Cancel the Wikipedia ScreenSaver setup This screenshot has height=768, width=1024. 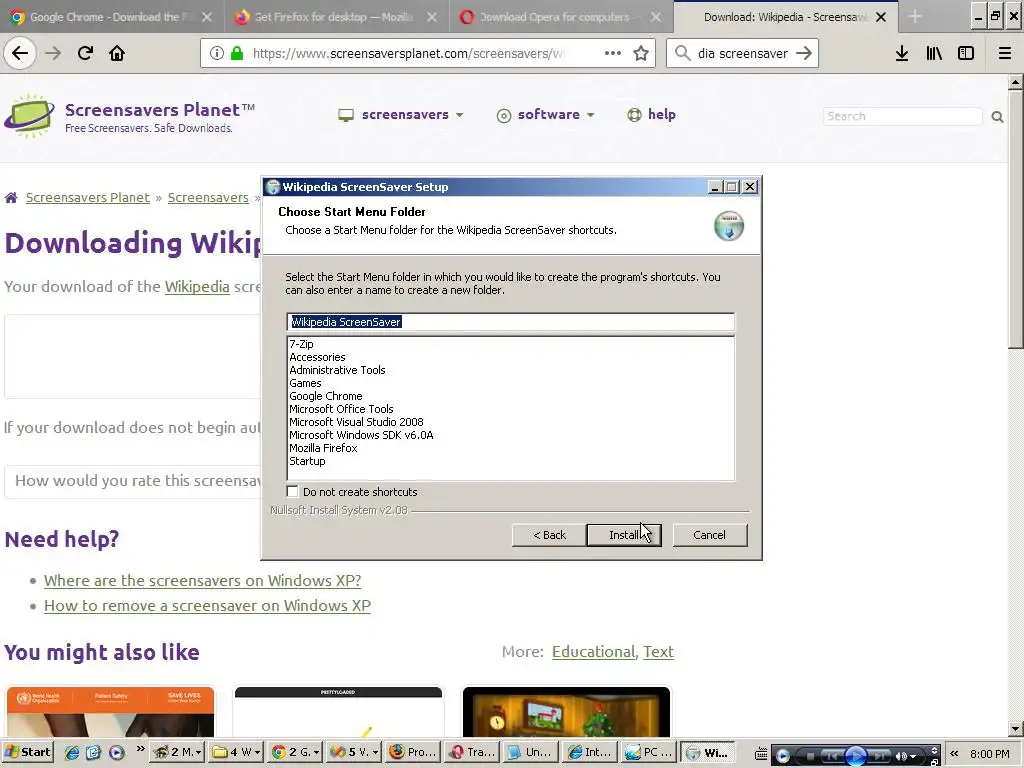point(710,535)
